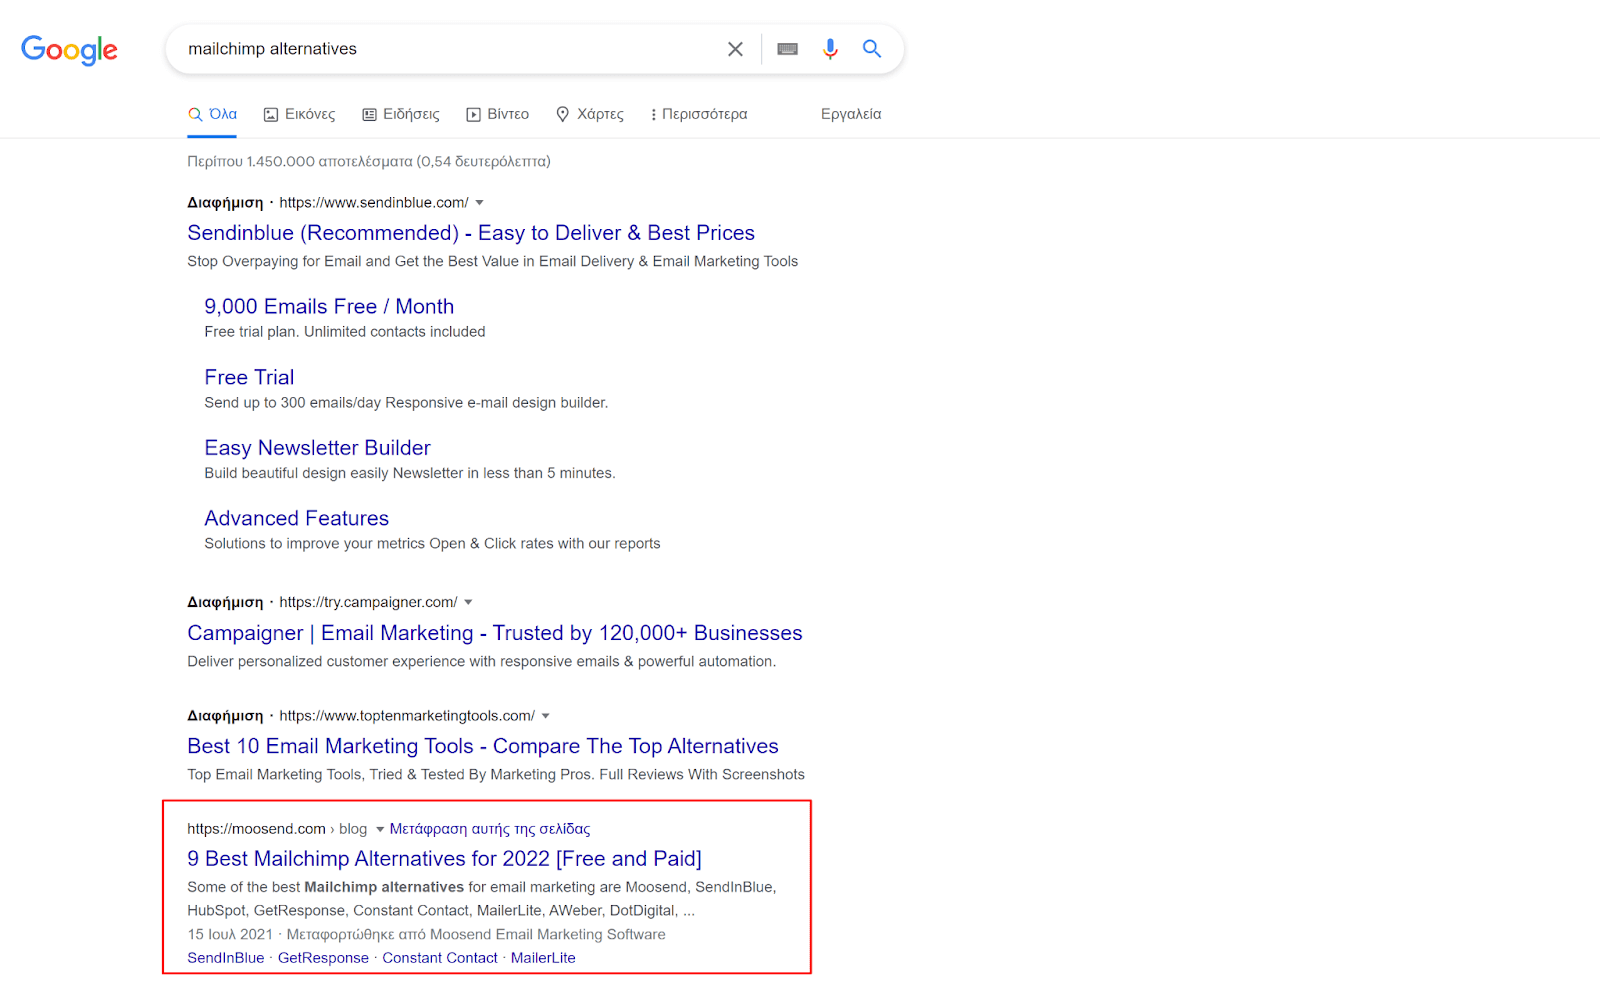1600x987 pixels.
Task: Open the SendInBlue sitelink under Moosend result
Action: point(226,958)
